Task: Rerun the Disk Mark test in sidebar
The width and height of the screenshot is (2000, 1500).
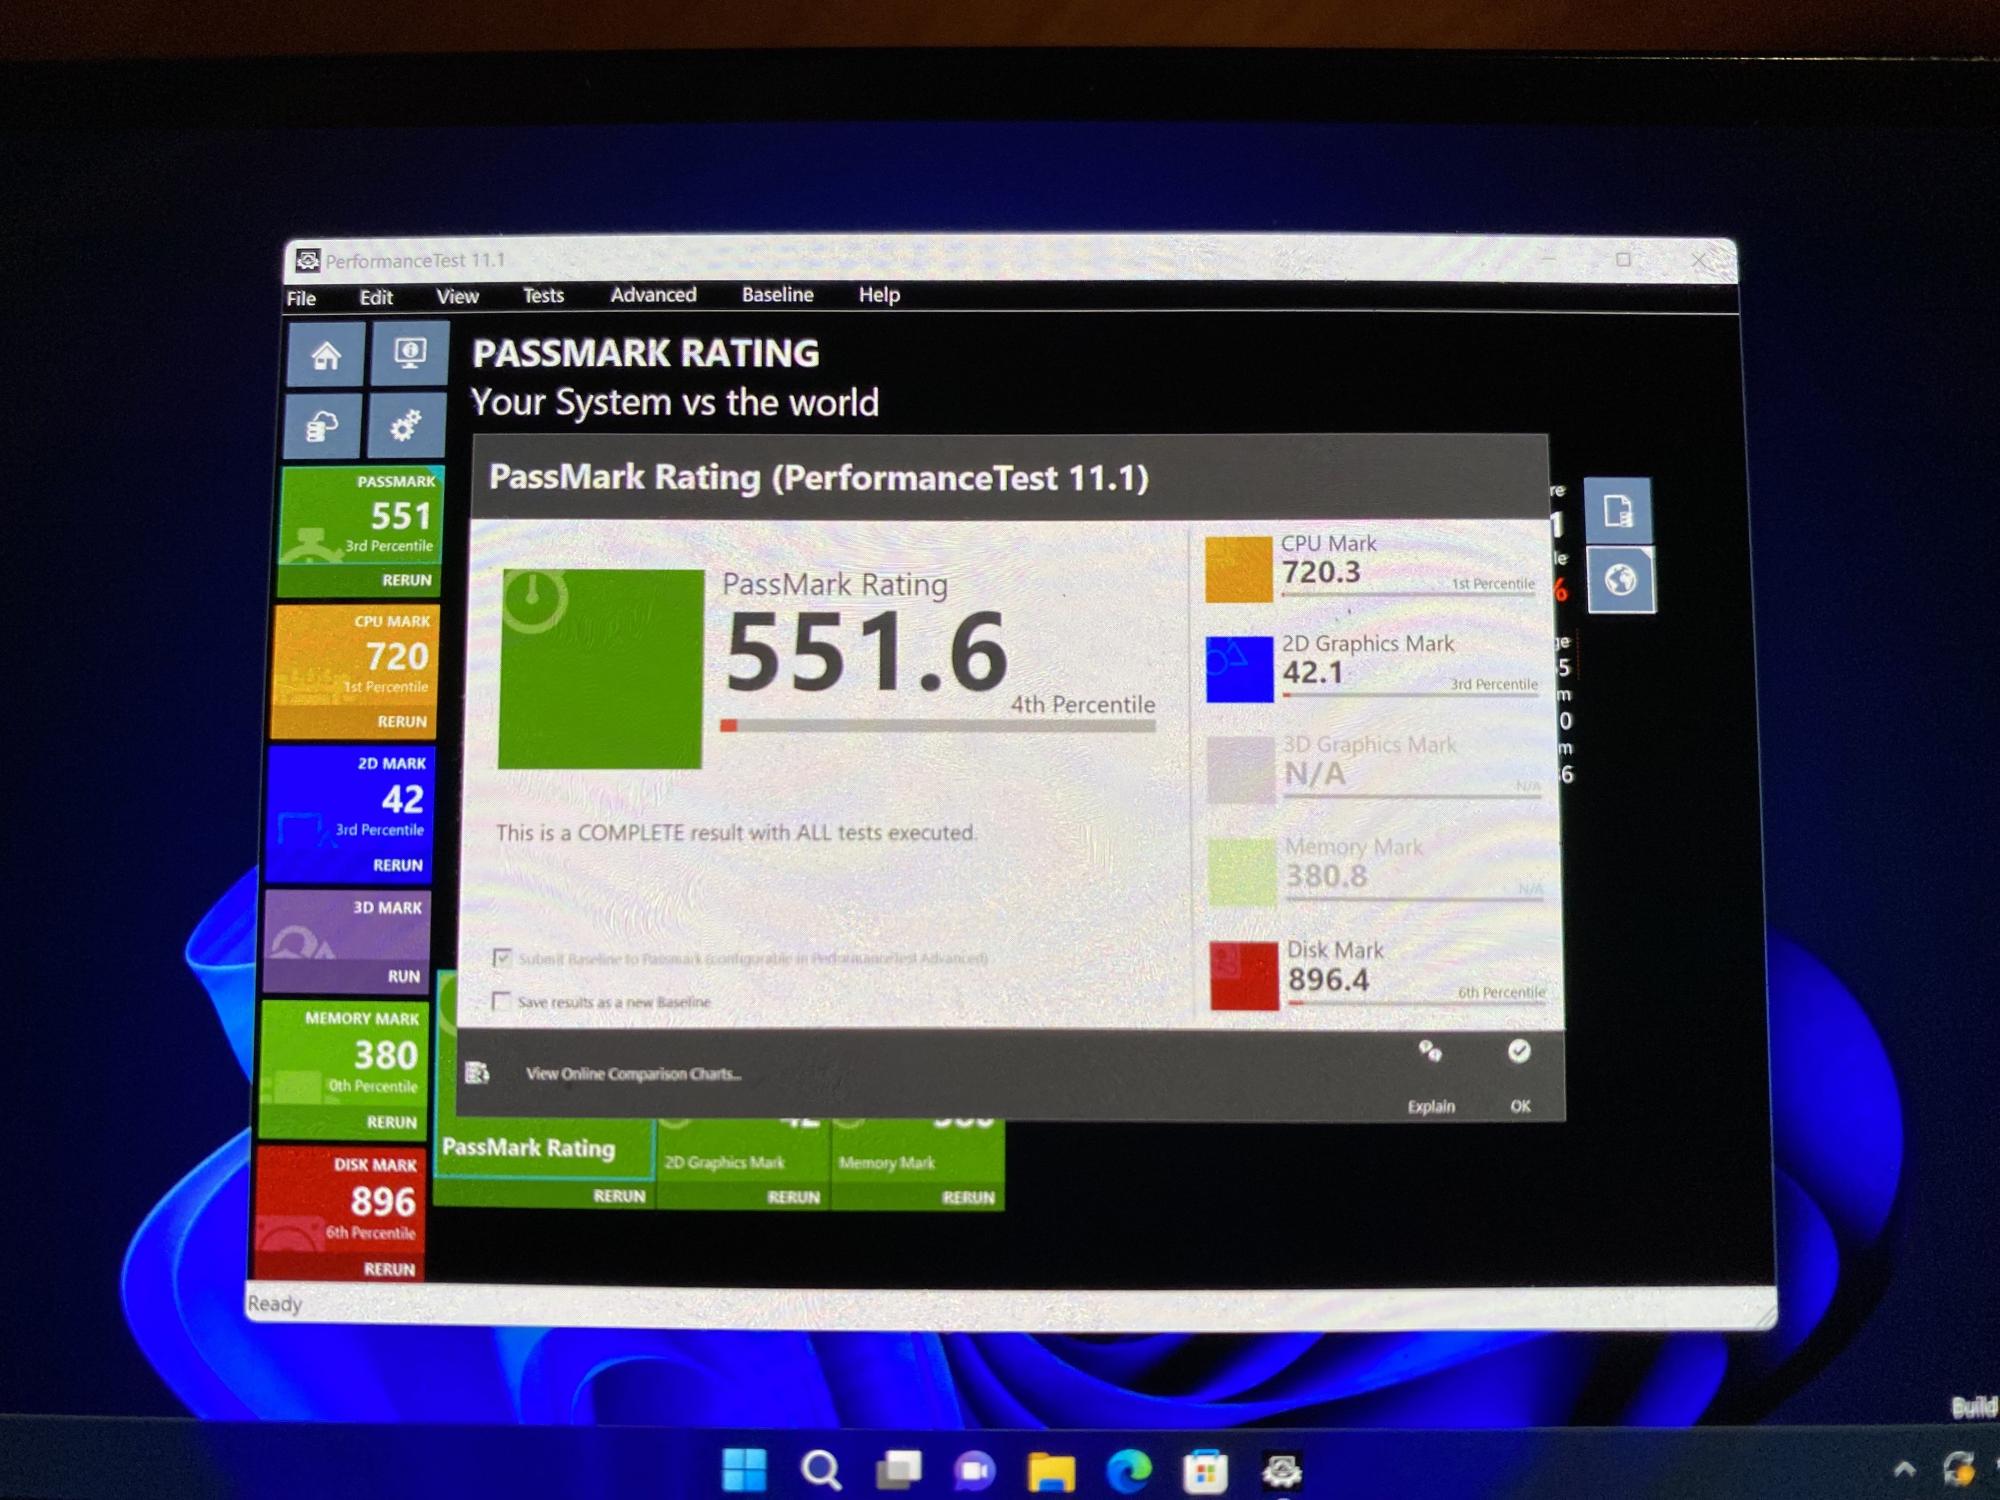Action: click(389, 1269)
